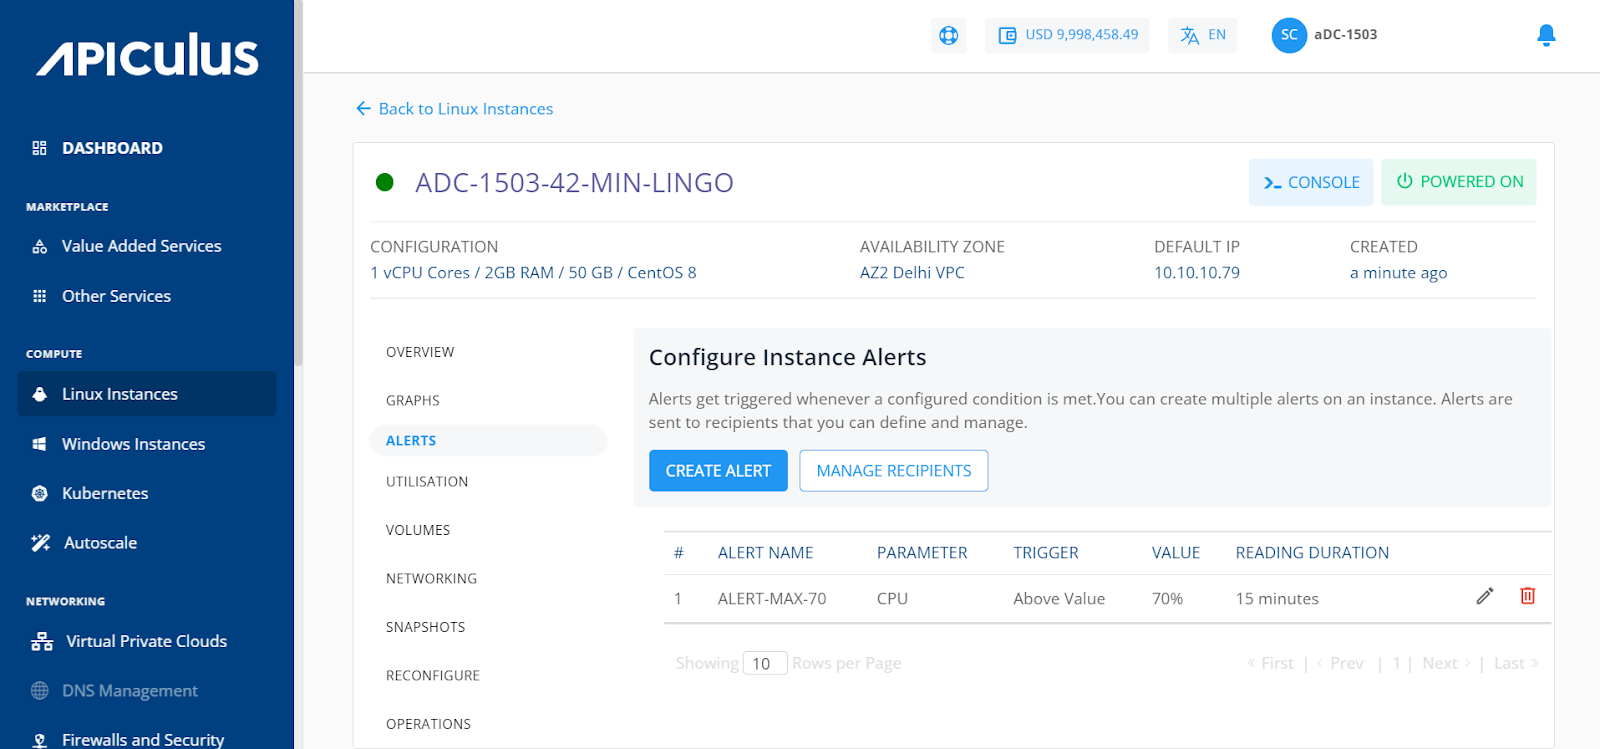Open the Operations tab

pos(428,724)
